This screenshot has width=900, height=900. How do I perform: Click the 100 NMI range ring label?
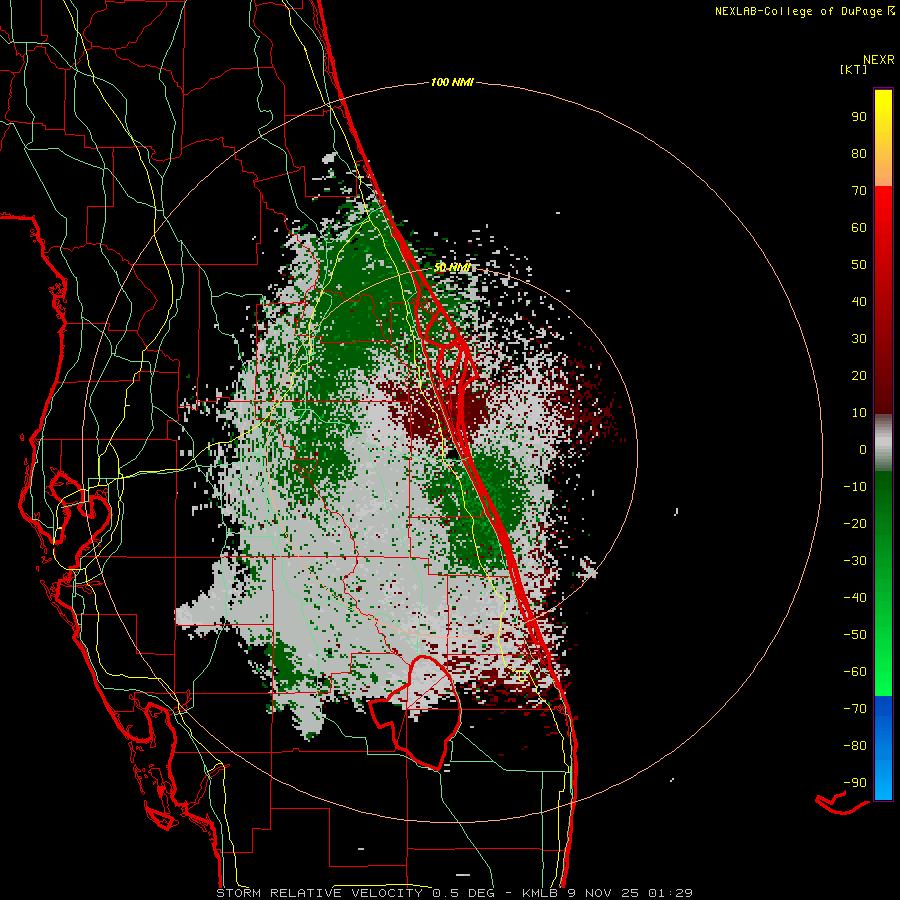tap(452, 83)
